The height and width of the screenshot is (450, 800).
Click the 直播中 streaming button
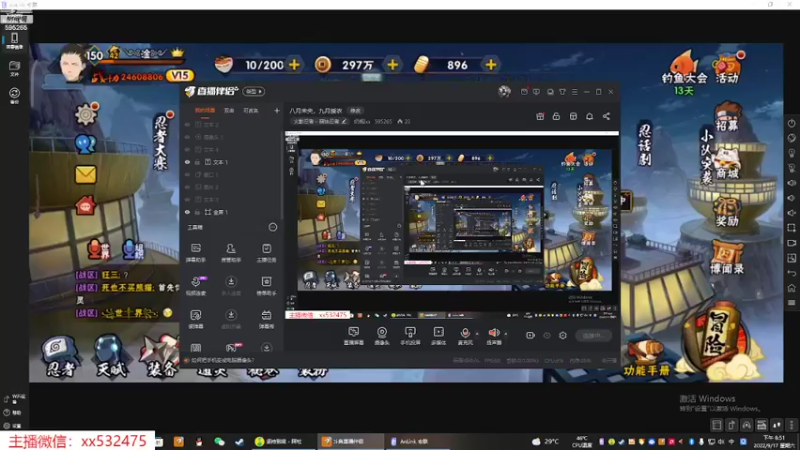[594, 335]
